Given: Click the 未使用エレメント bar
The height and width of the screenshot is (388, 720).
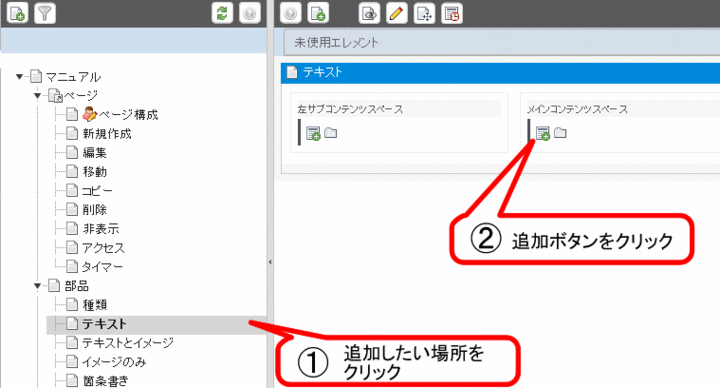Looking at the screenshot, I should tap(501, 43).
